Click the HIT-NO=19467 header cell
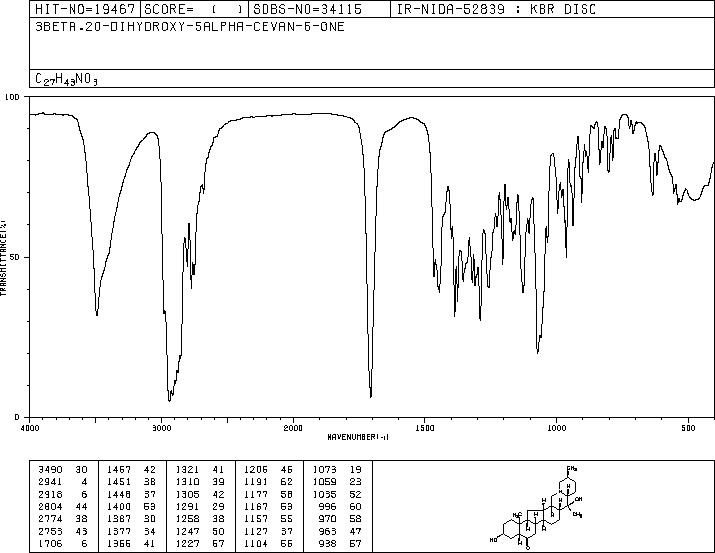The width and height of the screenshot is (715, 553). [x=85, y=9]
